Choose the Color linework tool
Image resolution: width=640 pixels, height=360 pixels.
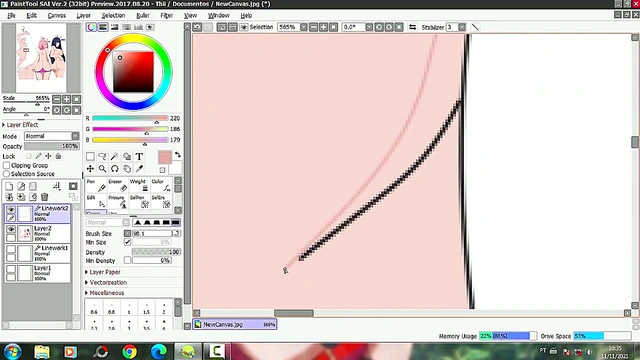(161, 185)
